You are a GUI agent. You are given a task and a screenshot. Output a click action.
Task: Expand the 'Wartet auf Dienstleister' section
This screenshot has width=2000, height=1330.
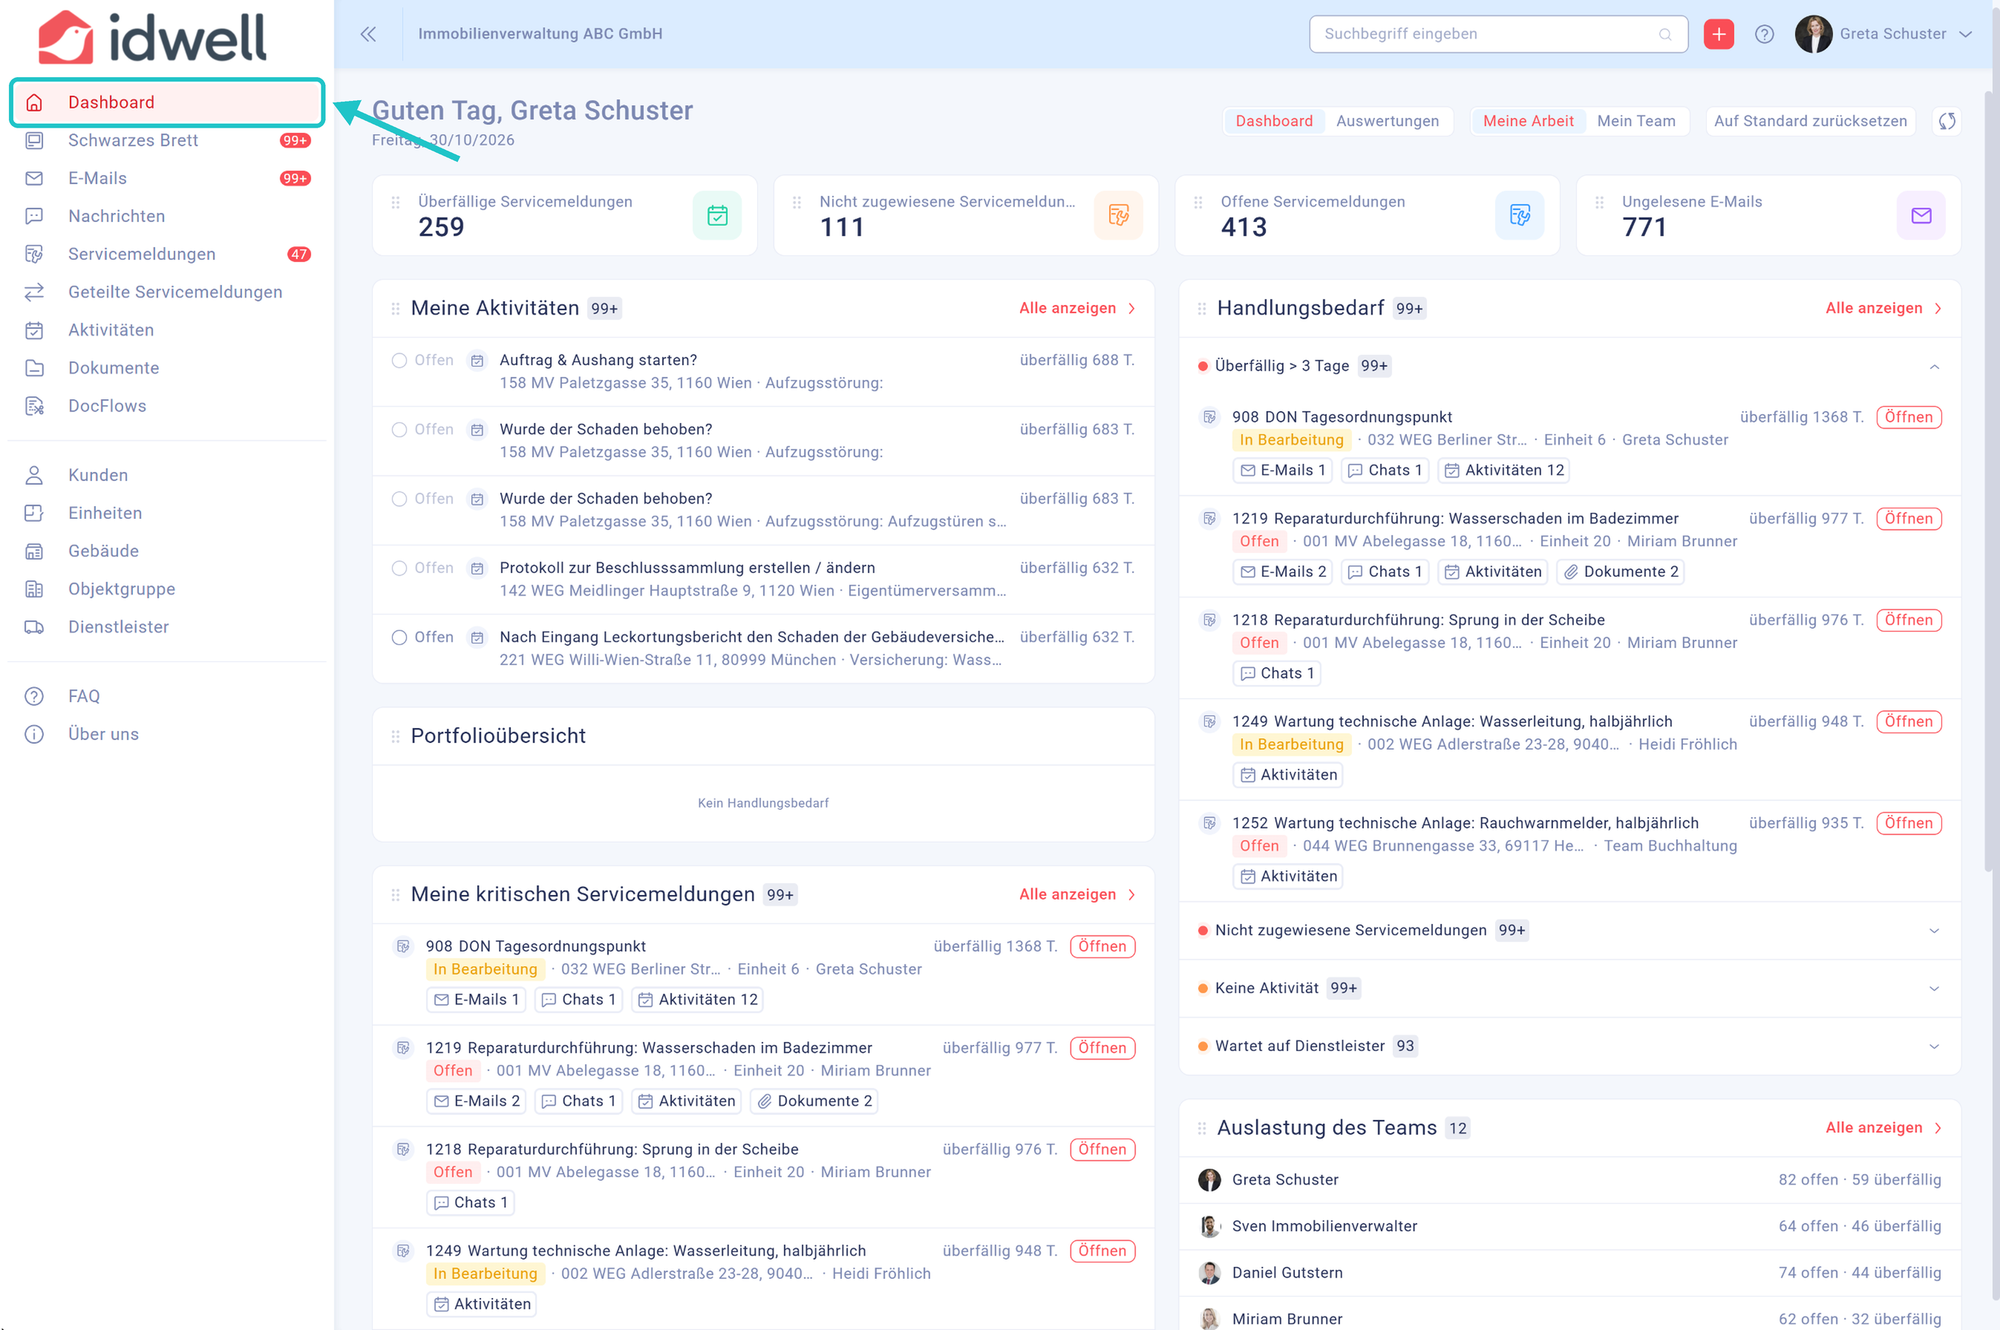click(x=1934, y=1047)
